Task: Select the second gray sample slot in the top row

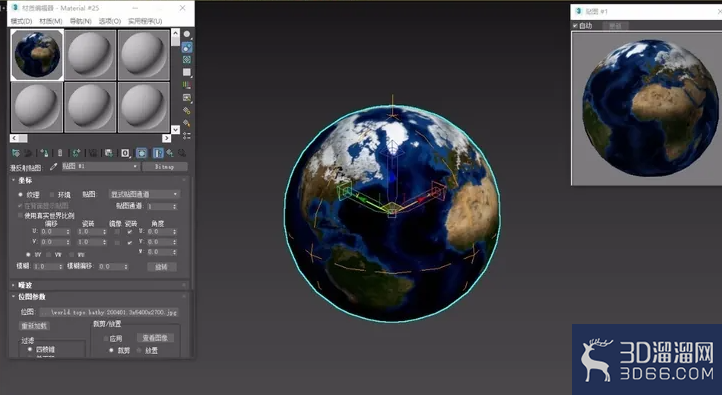Action: coord(90,55)
